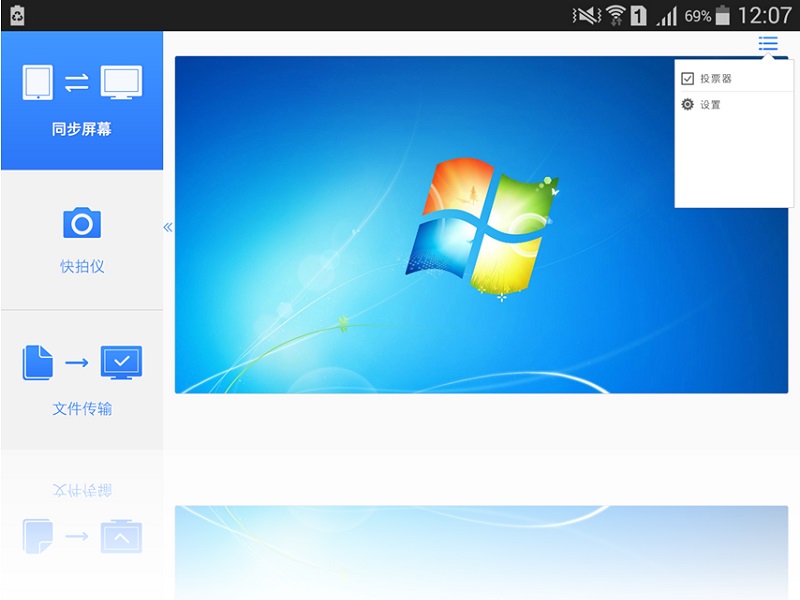Click the 同步屏幕 label

[82, 130]
